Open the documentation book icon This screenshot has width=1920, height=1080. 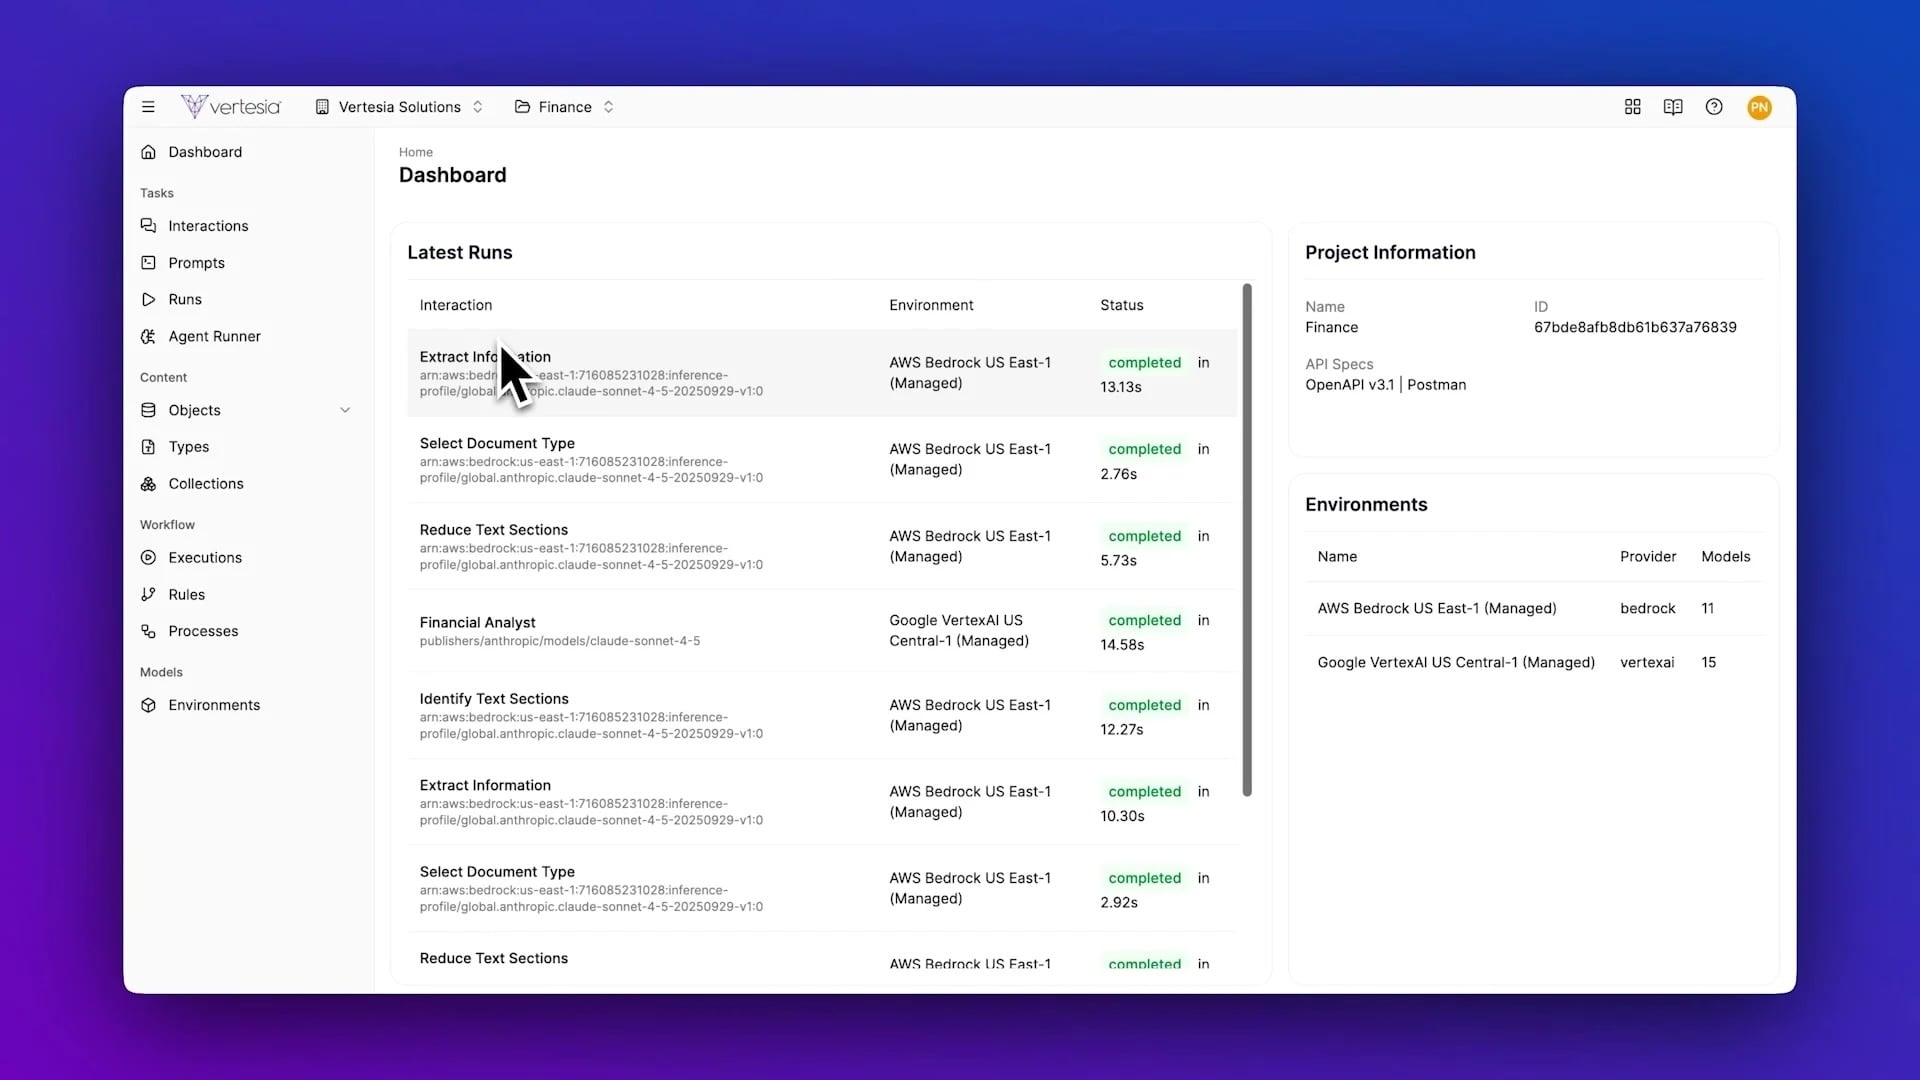pos(1673,107)
